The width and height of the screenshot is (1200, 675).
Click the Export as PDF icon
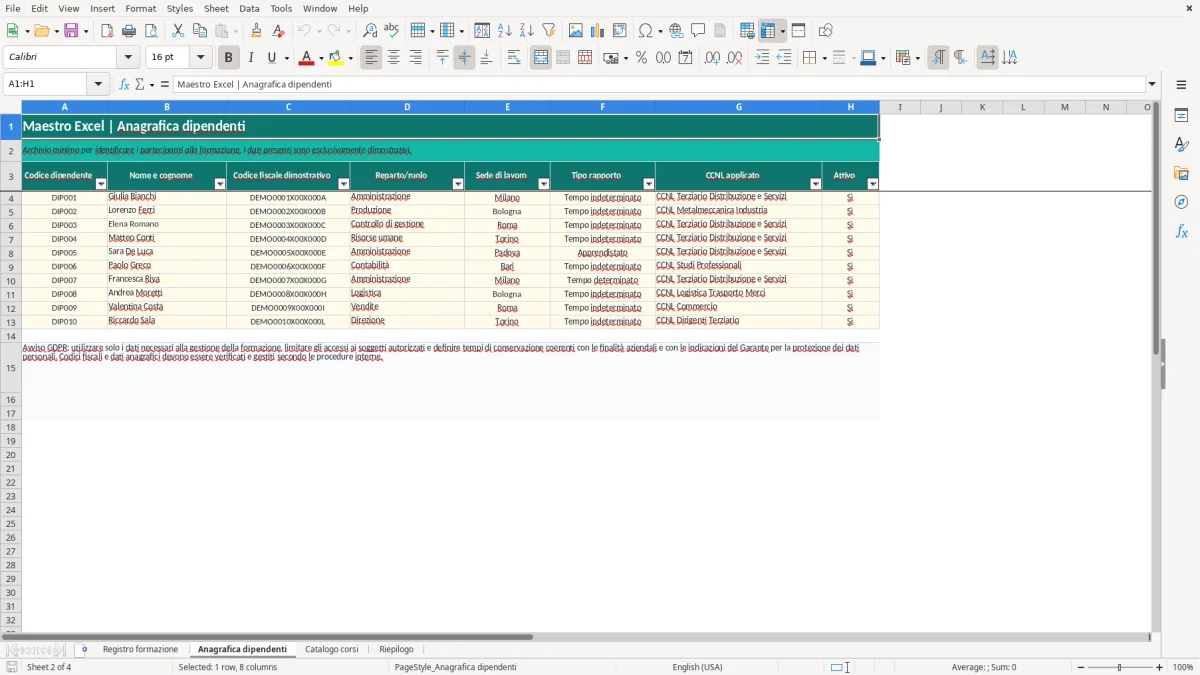(x=107, y=31)
